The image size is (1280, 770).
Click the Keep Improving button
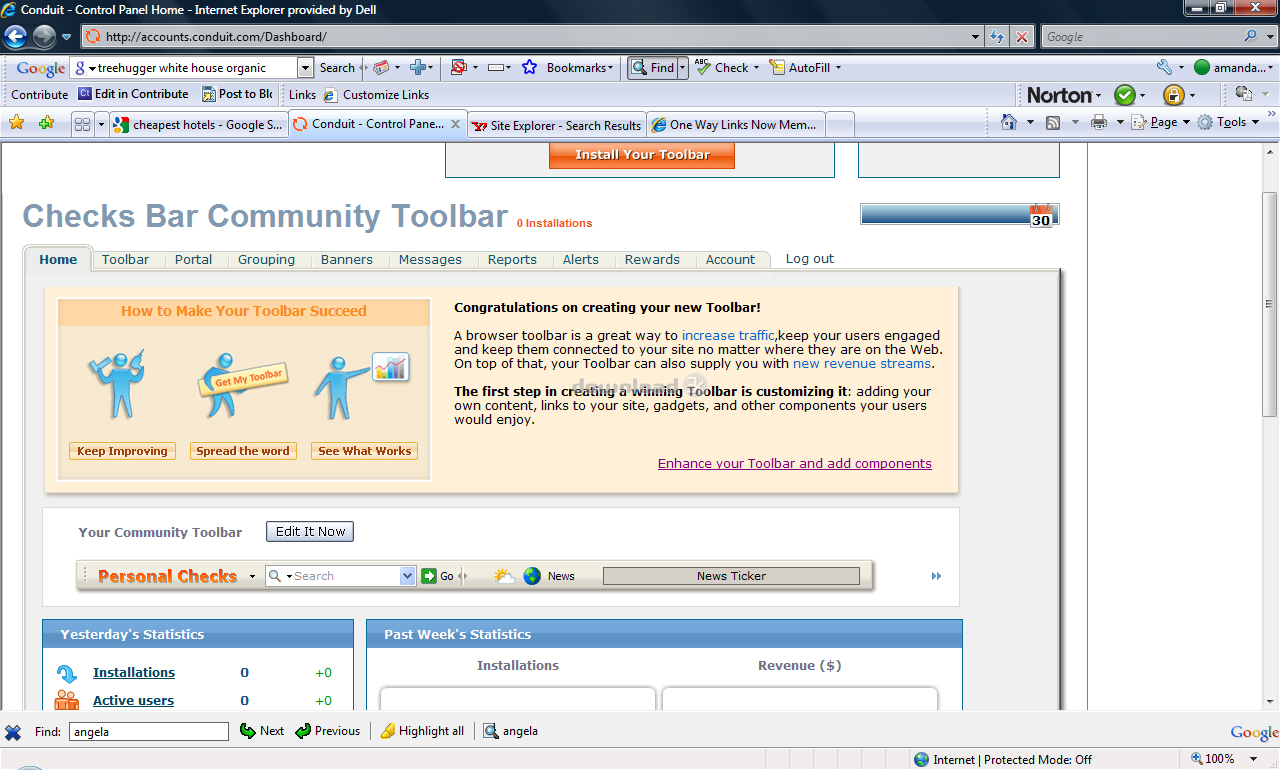click(122, 451)
